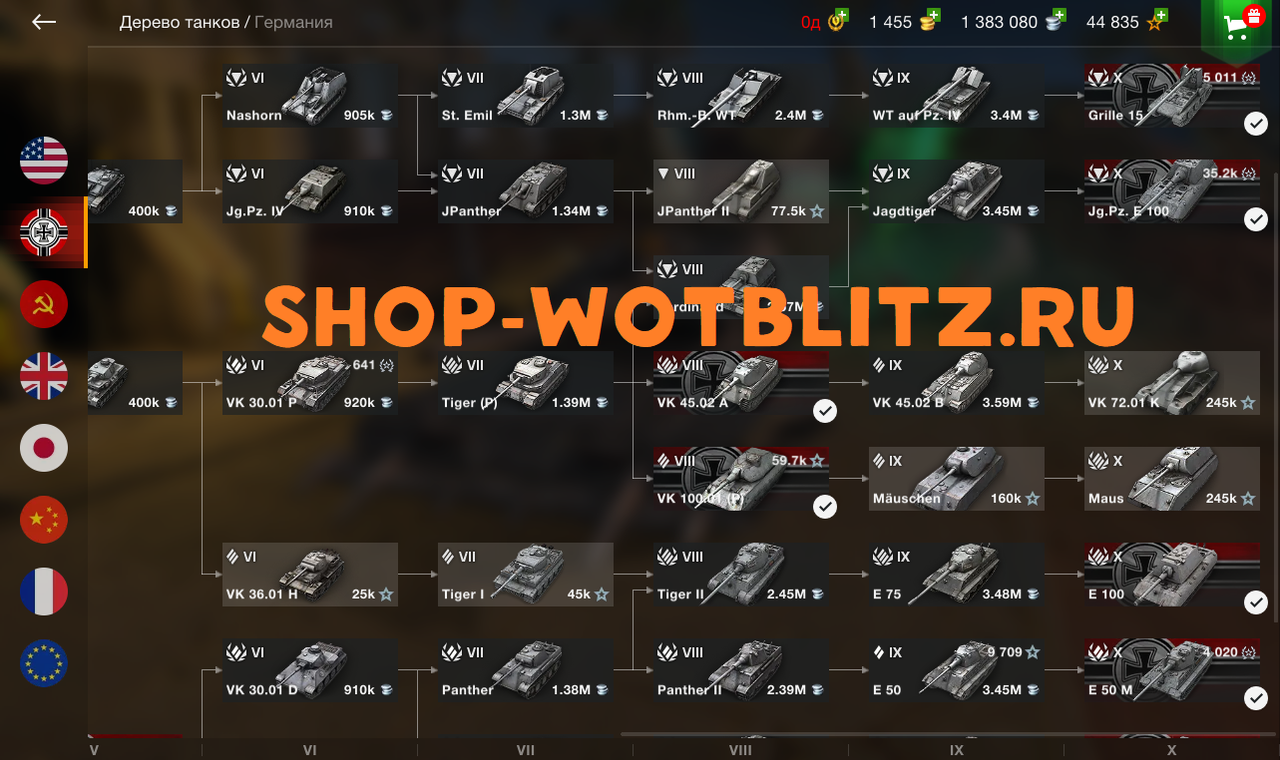Image resolution: width=1280 pixels, height=760 pixels.
Task: Select the Tiger I tank card
Action: (x=525, y=574)
